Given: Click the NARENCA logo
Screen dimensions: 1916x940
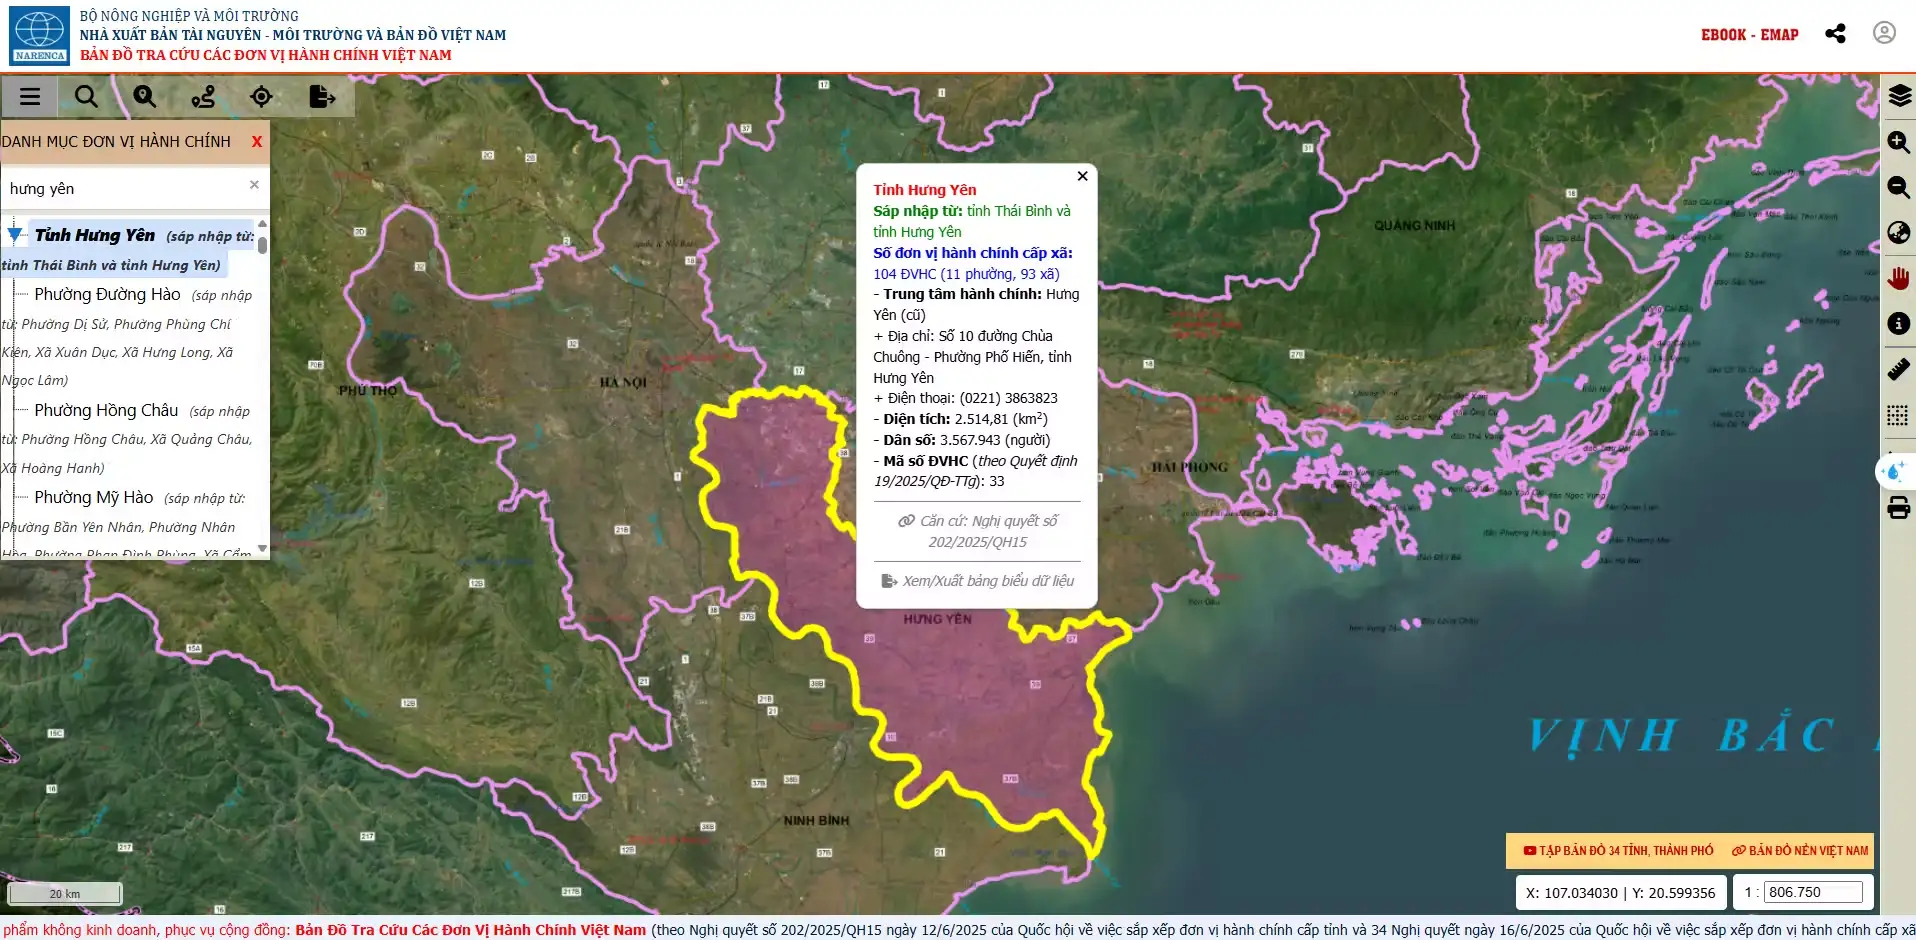Looking at the screenshot, I should pyautogui.click(x=39, y=35).
